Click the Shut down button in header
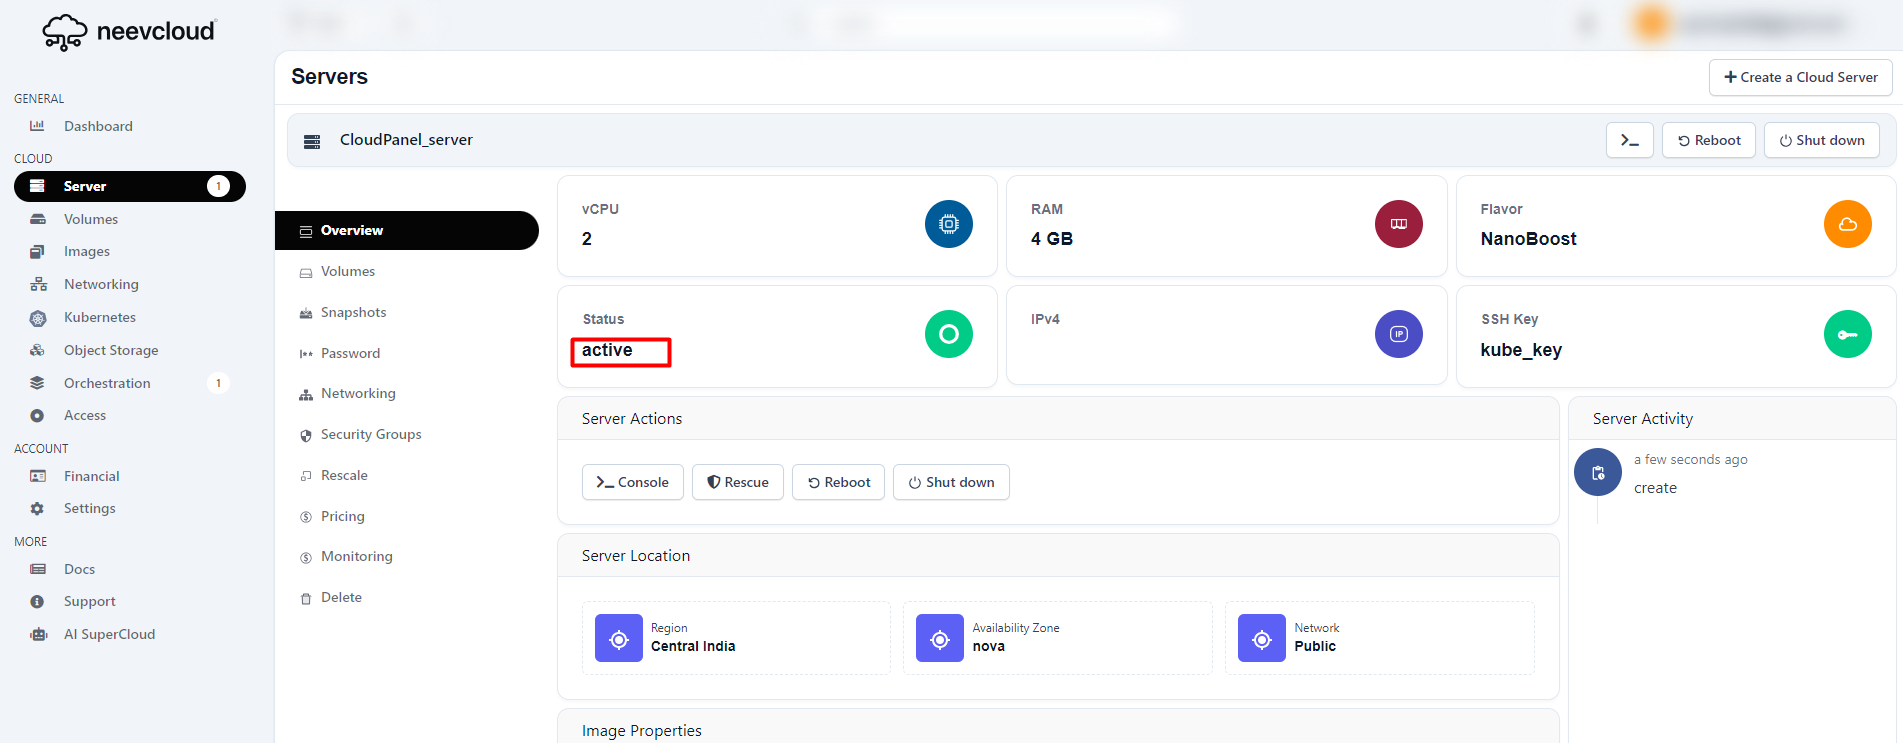Image resolution: width=1903 pixels, height=743 pixels. pyautogui.click(x=1821, y=140)
